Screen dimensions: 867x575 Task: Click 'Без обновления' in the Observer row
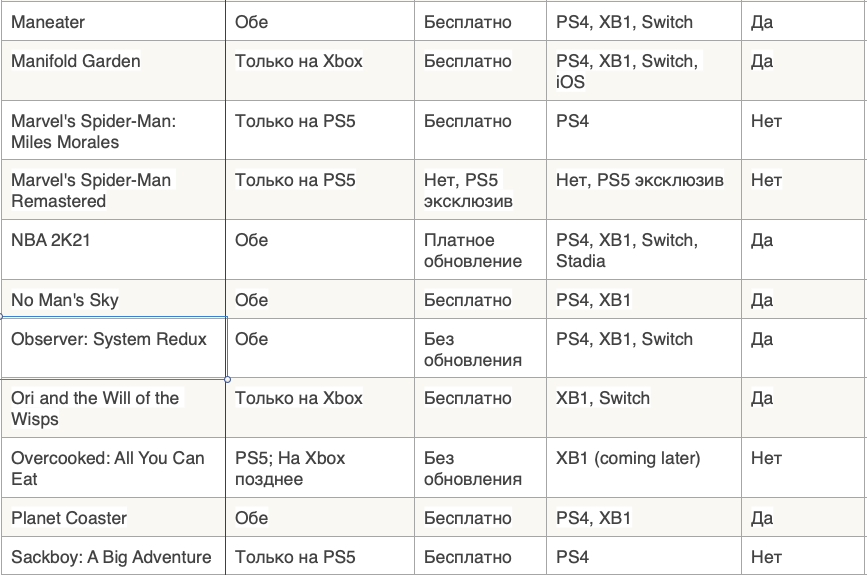point(473,349)
